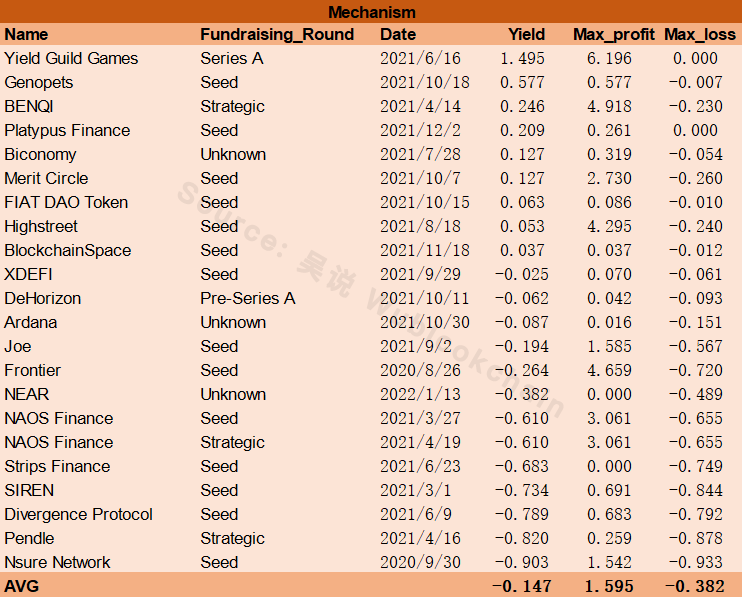Image resolution: width=742 pixels, height=597 pixels.
Task: Select the Ardana name cell
Action: [31, 323]
